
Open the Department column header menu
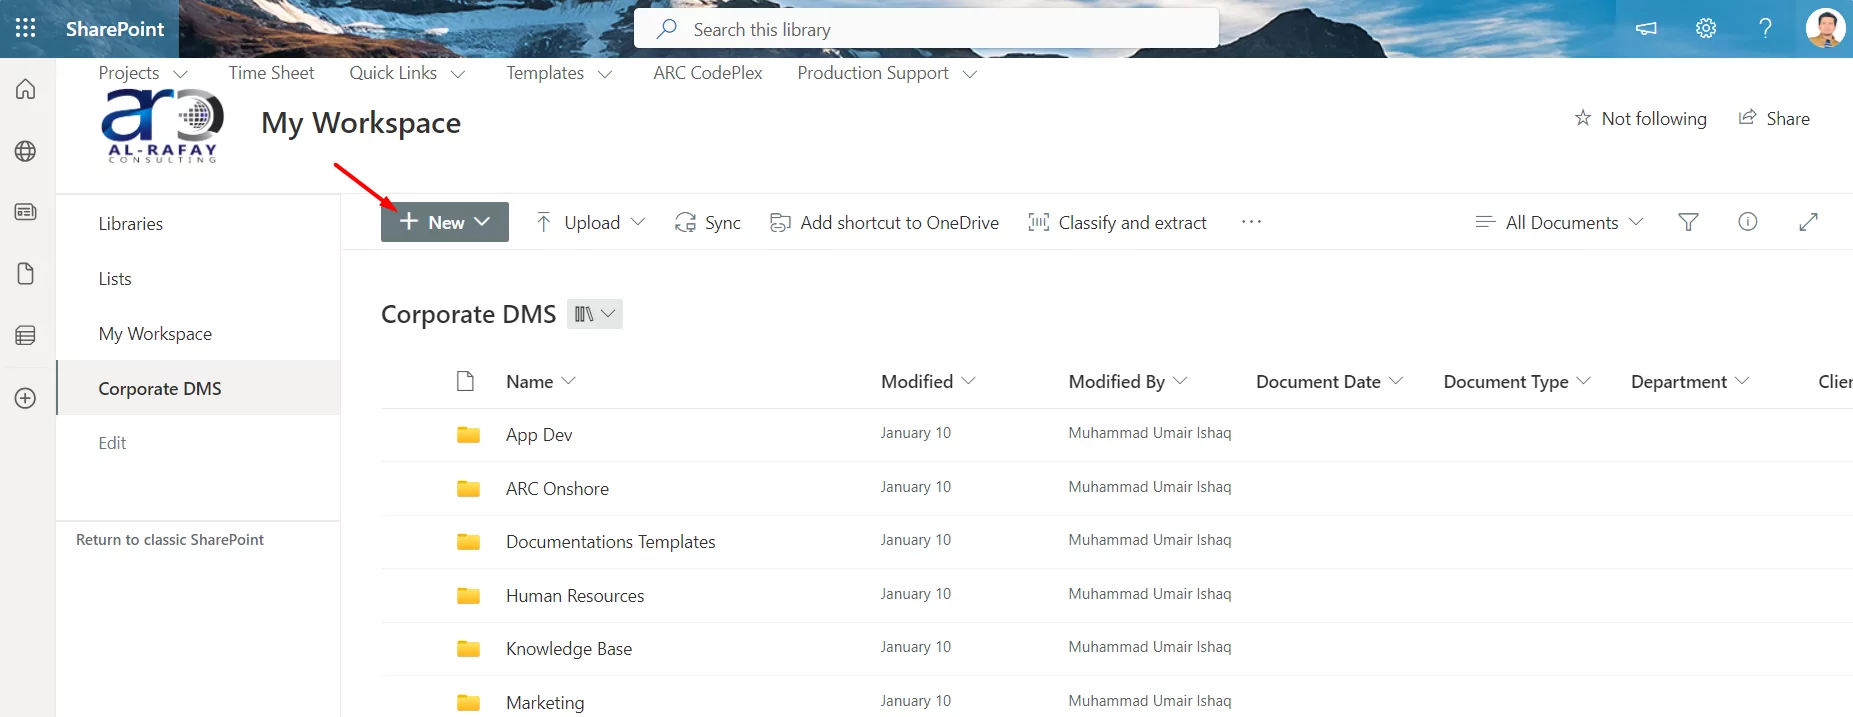(1690, 381)
